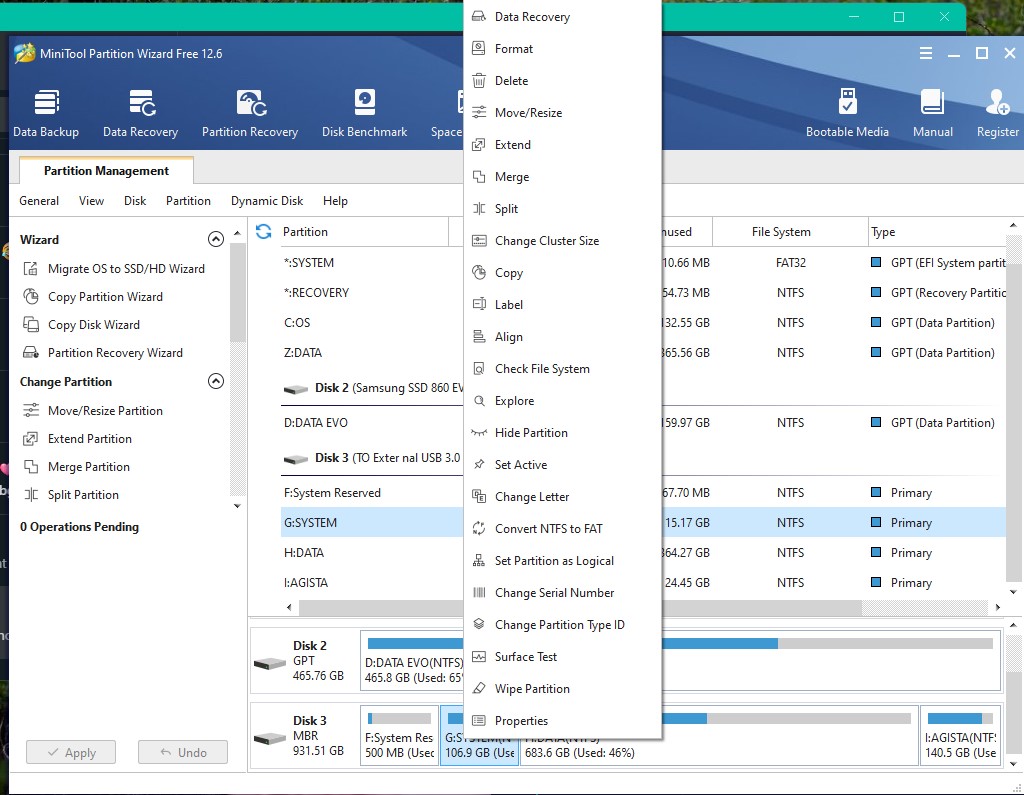Select Split from context menu
The width and height of the screenshot is (1024, 795).
click(x=562, y=208)
